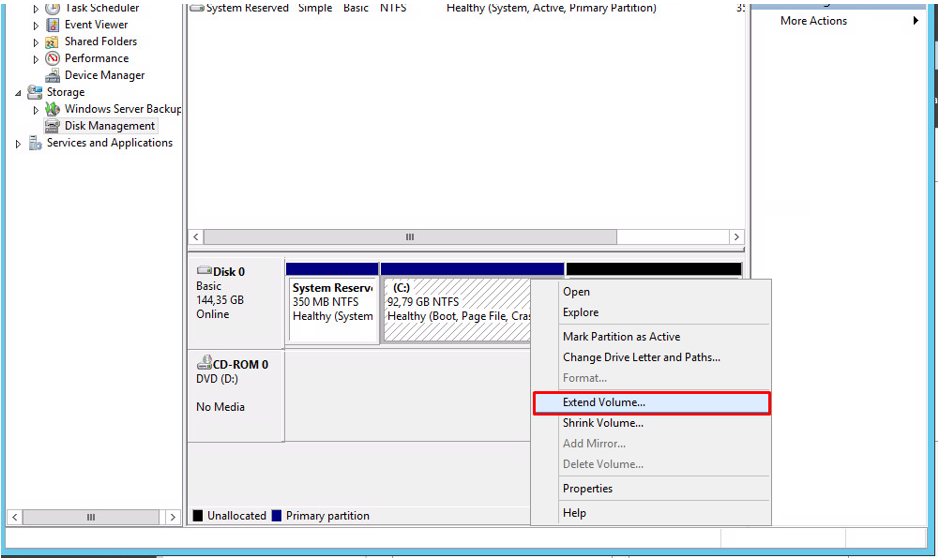Click the Services and Applications icon

[x=35, y=143]
